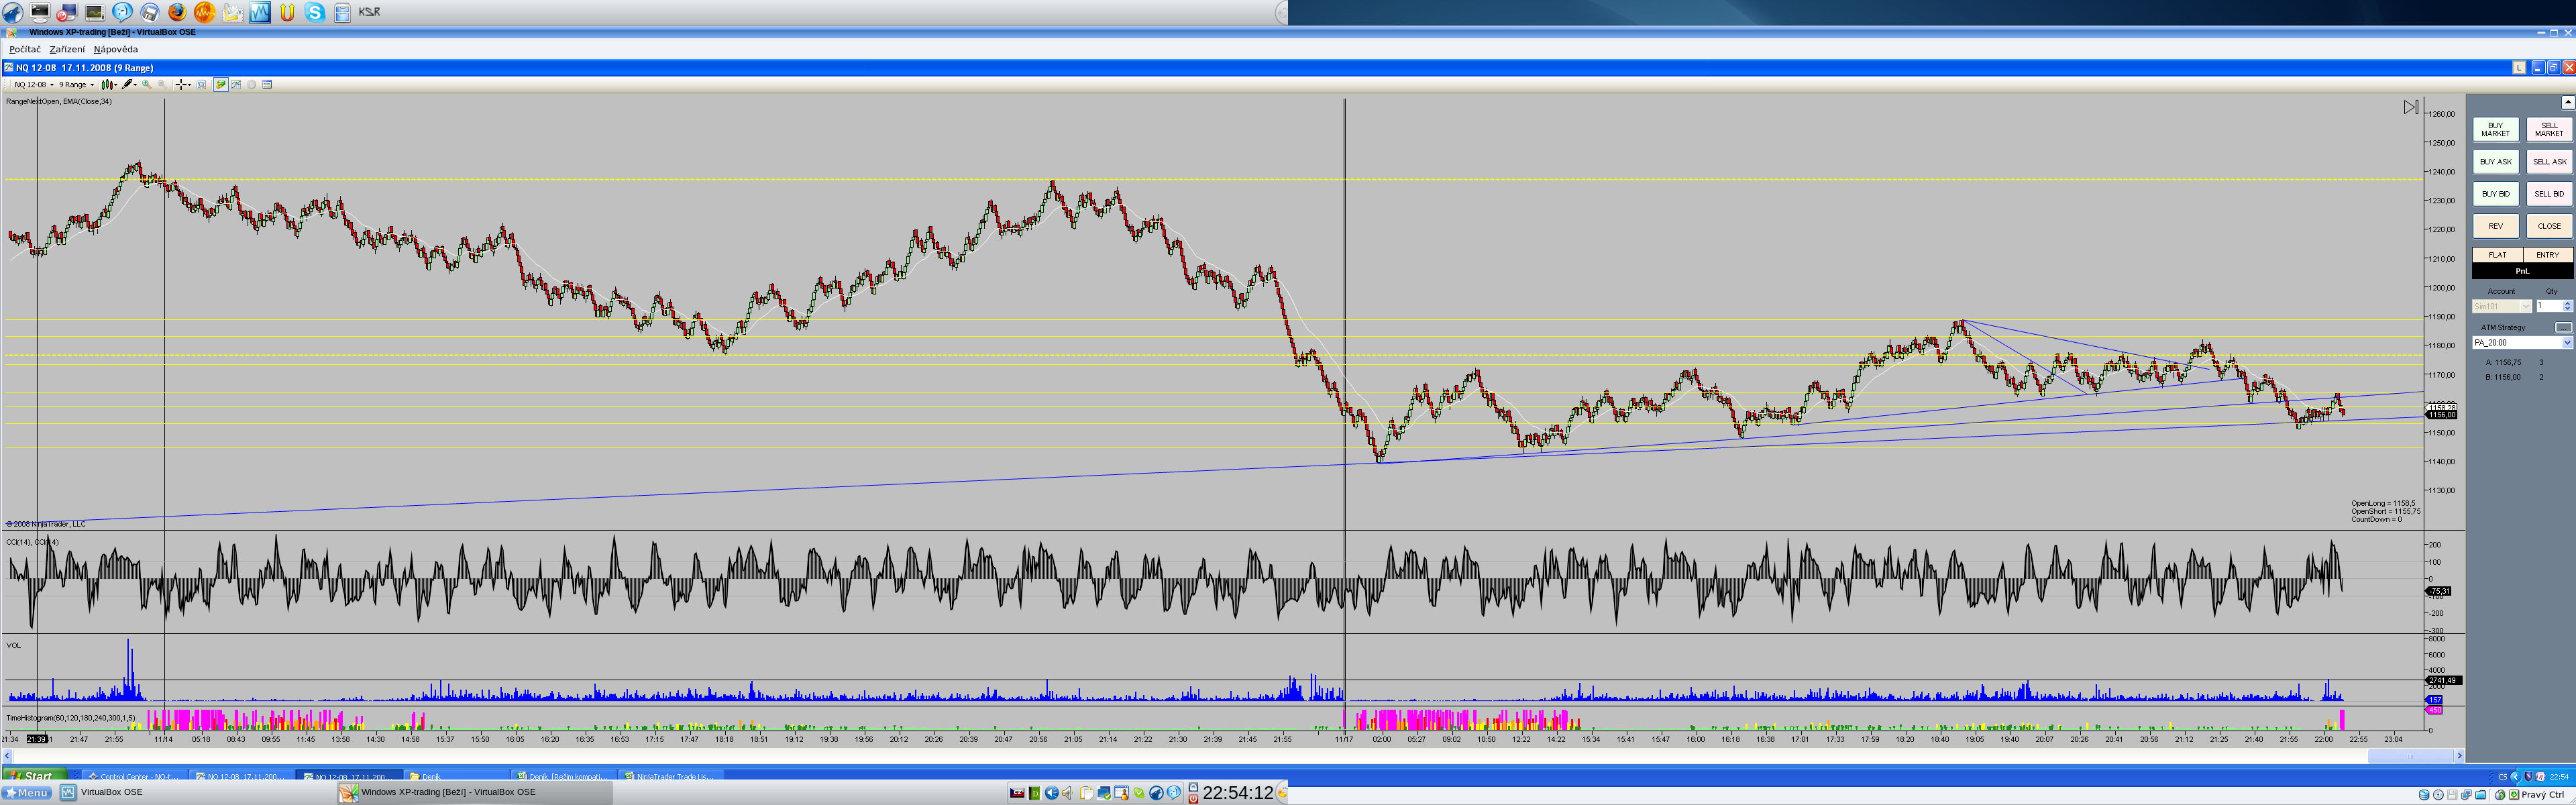Click the scroll to latest bar arrow
Viewport: 2576px width, 805px height.
point(2410,107)
